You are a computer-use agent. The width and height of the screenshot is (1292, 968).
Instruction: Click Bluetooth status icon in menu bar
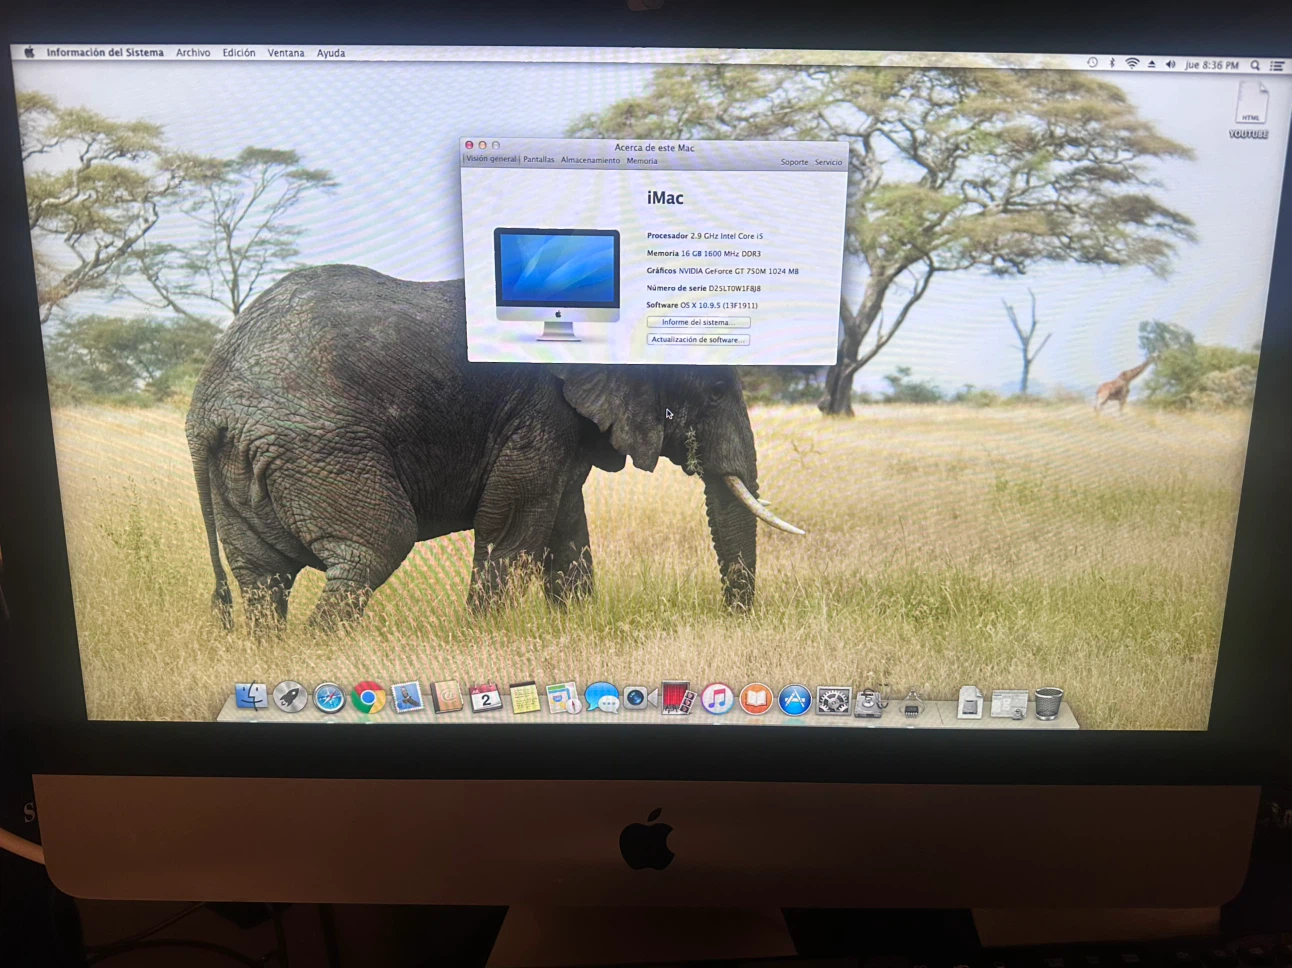(1112, 63)
